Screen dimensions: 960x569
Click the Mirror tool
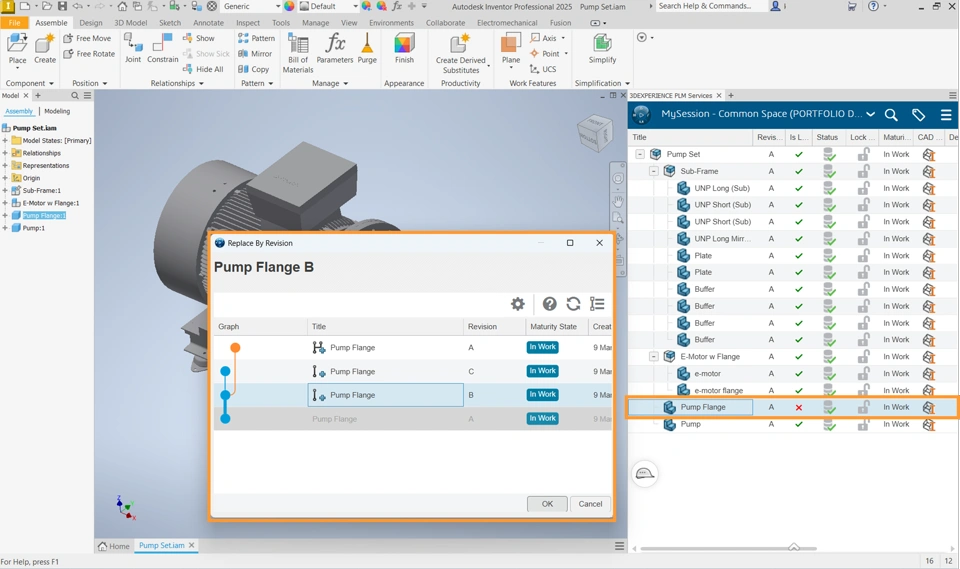255,54
